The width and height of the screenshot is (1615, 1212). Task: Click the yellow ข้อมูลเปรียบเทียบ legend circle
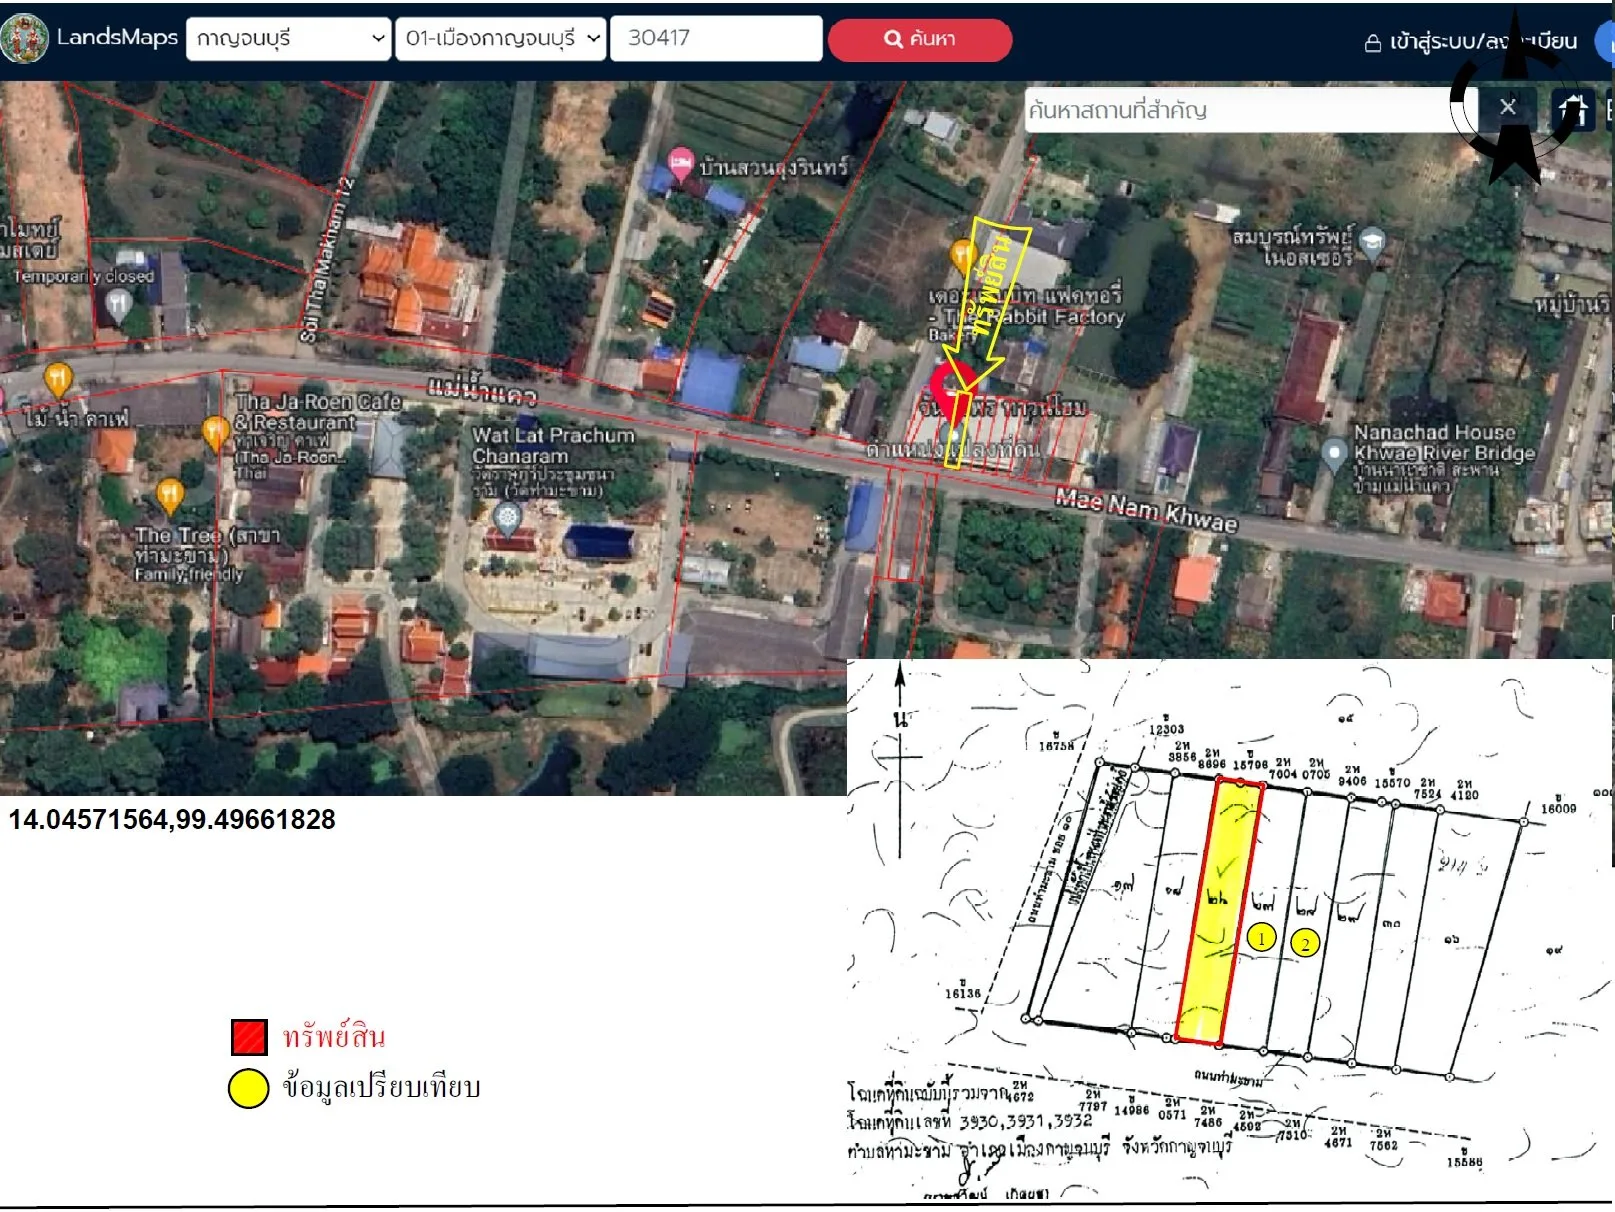pyautogui.click(x=249, y=1088)
